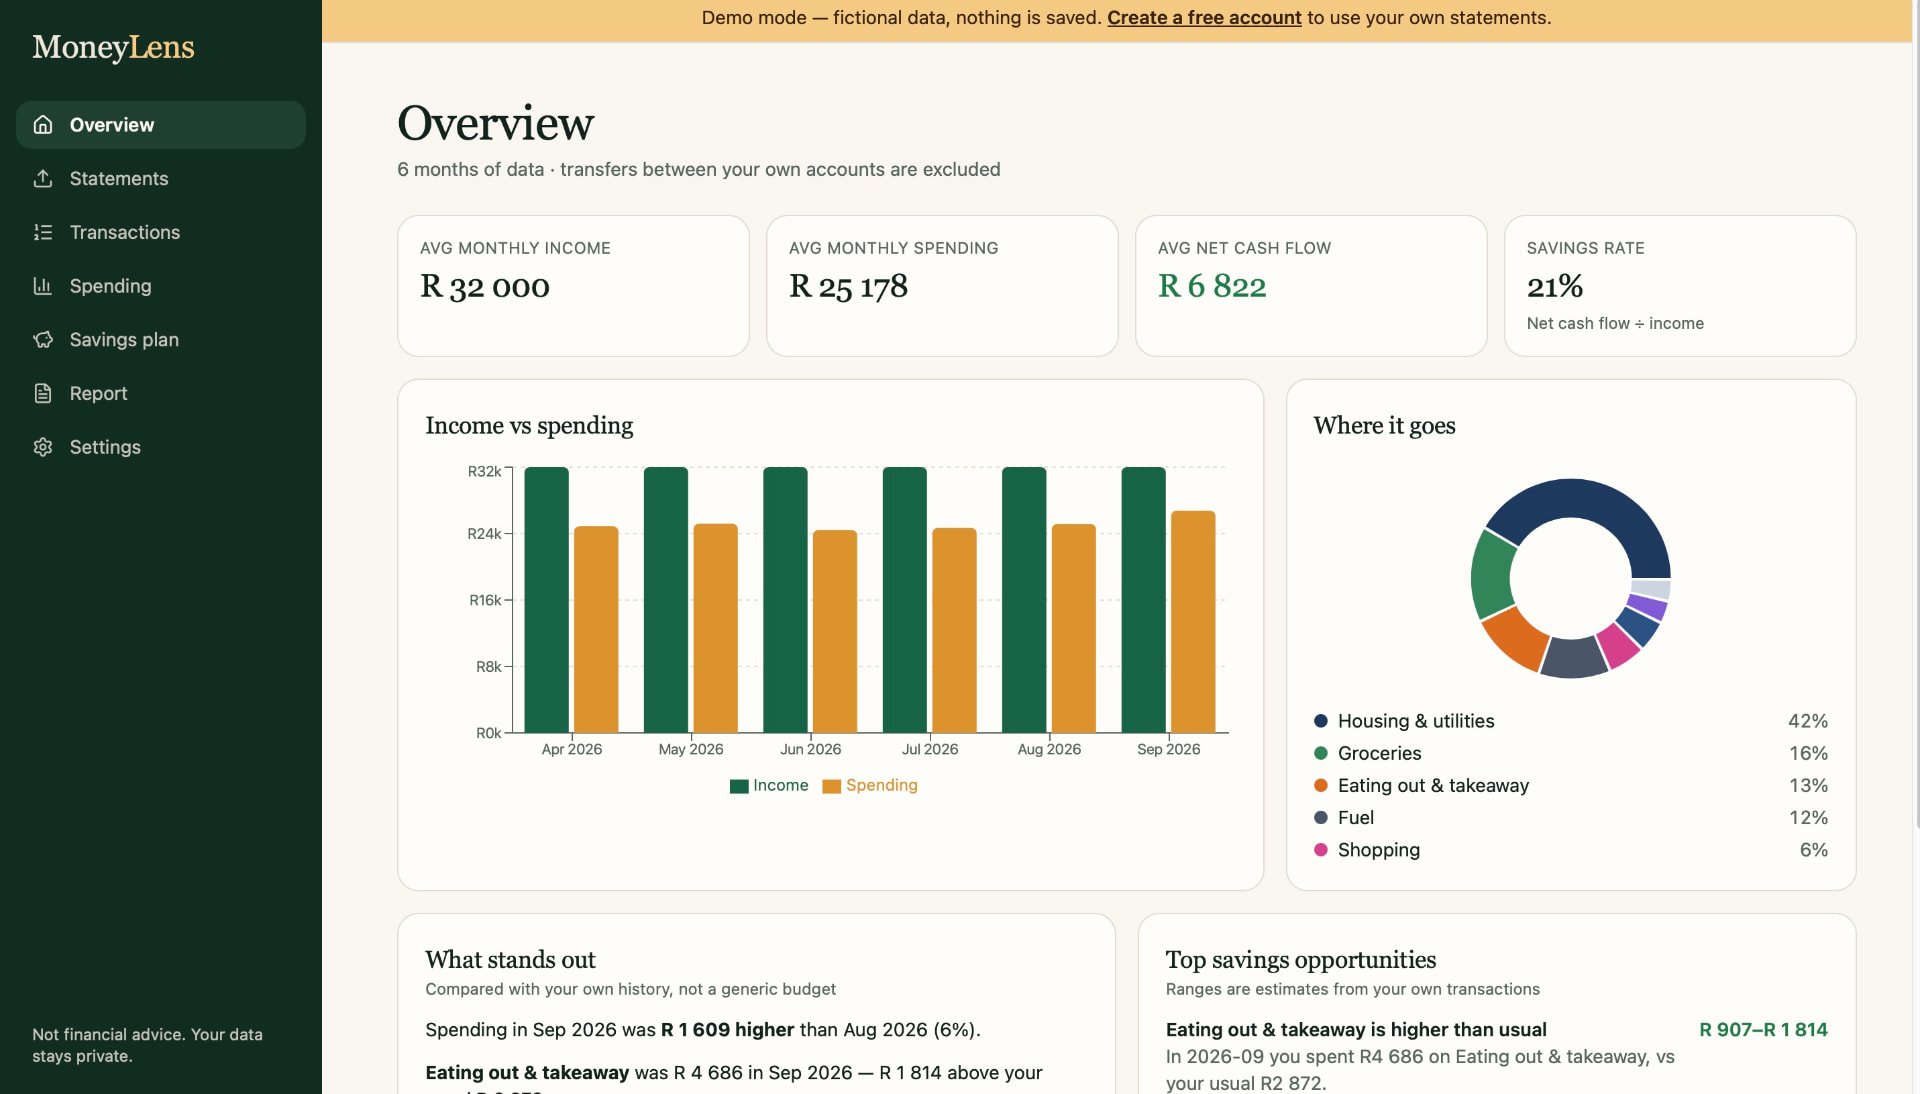Click the Aug 2026 income bar
Image resolution: width=1920 pixels, height=1094 pixels.
coord(1024,600)
